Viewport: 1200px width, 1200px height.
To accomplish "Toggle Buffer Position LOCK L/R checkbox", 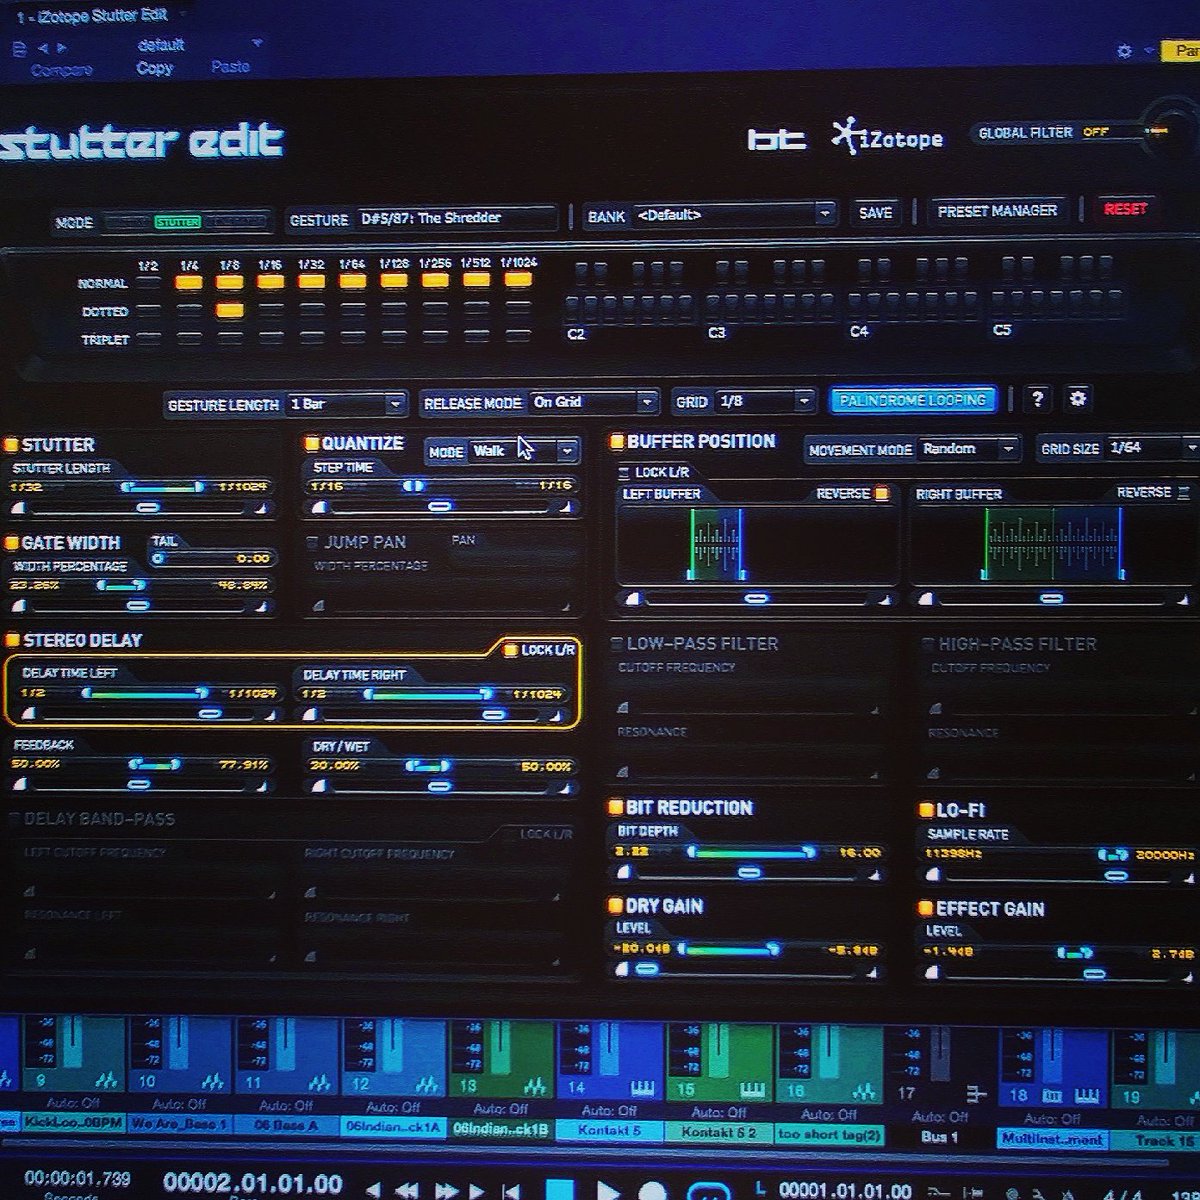I will [x=624, y=472].
